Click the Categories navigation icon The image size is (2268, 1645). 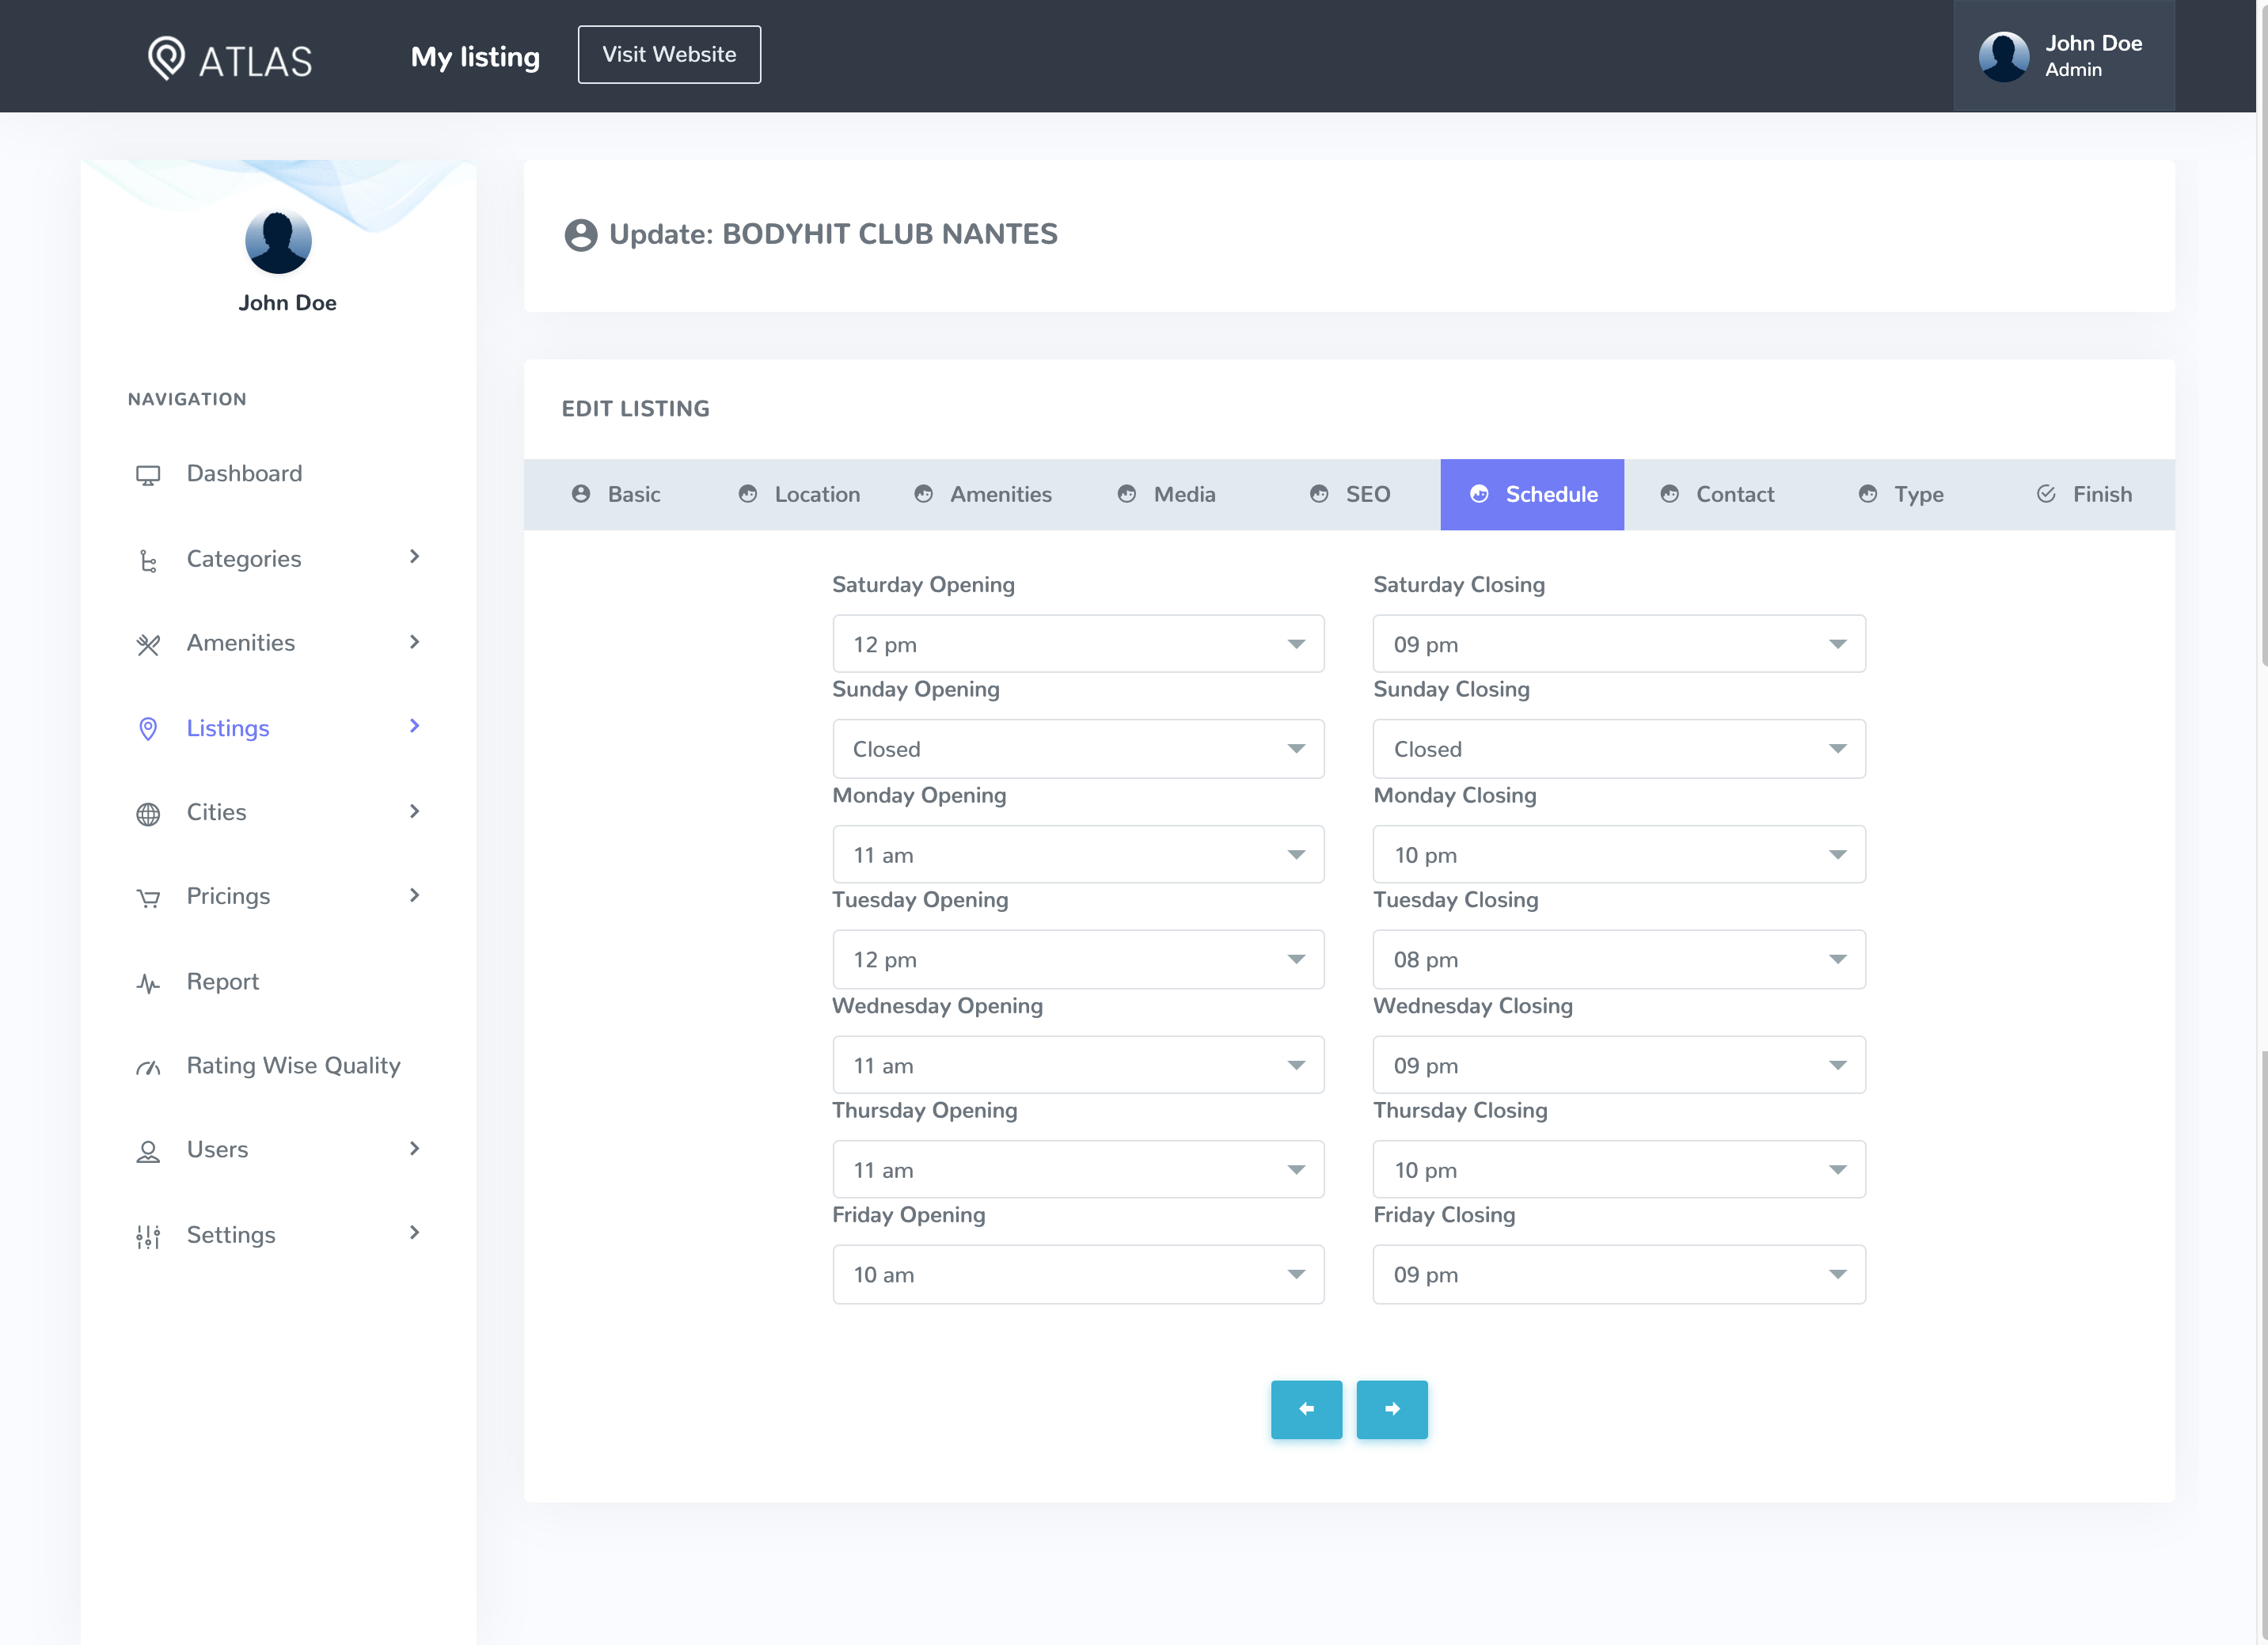coord(146,560)
